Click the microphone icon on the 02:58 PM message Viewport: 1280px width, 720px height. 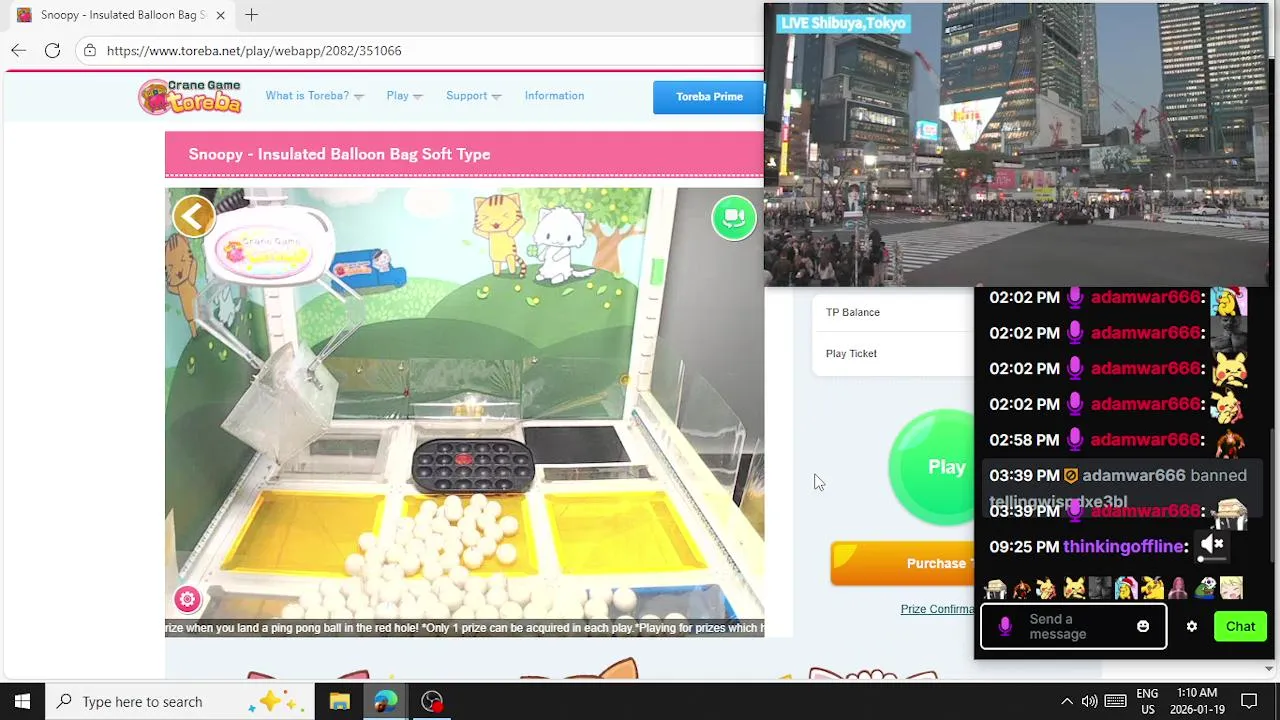coord(1075,440)
